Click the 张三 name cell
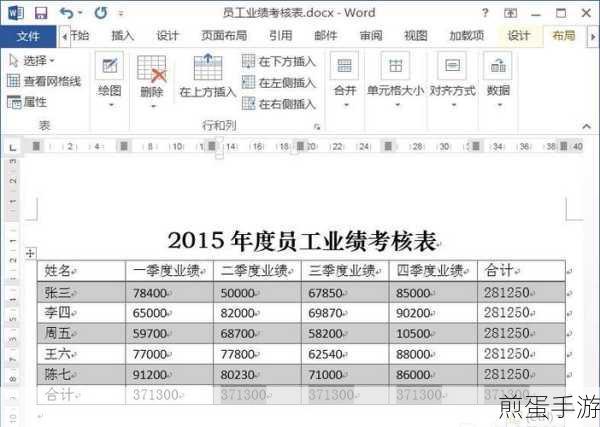This screenshot has width=600, height=427. pyautogui.click(x=81, y=292)
